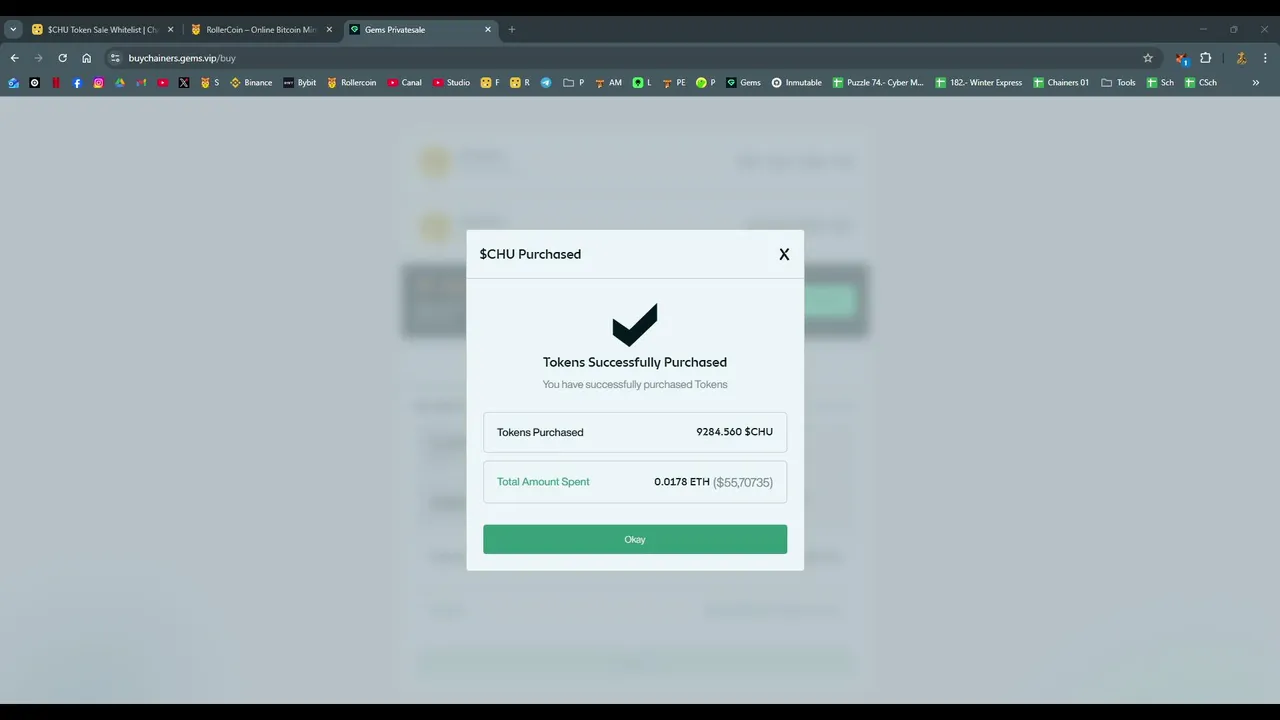The height and width of the screenshot is (720, 1280).
Task: Open the Facebook bookmark
Action: click(77, 83)
